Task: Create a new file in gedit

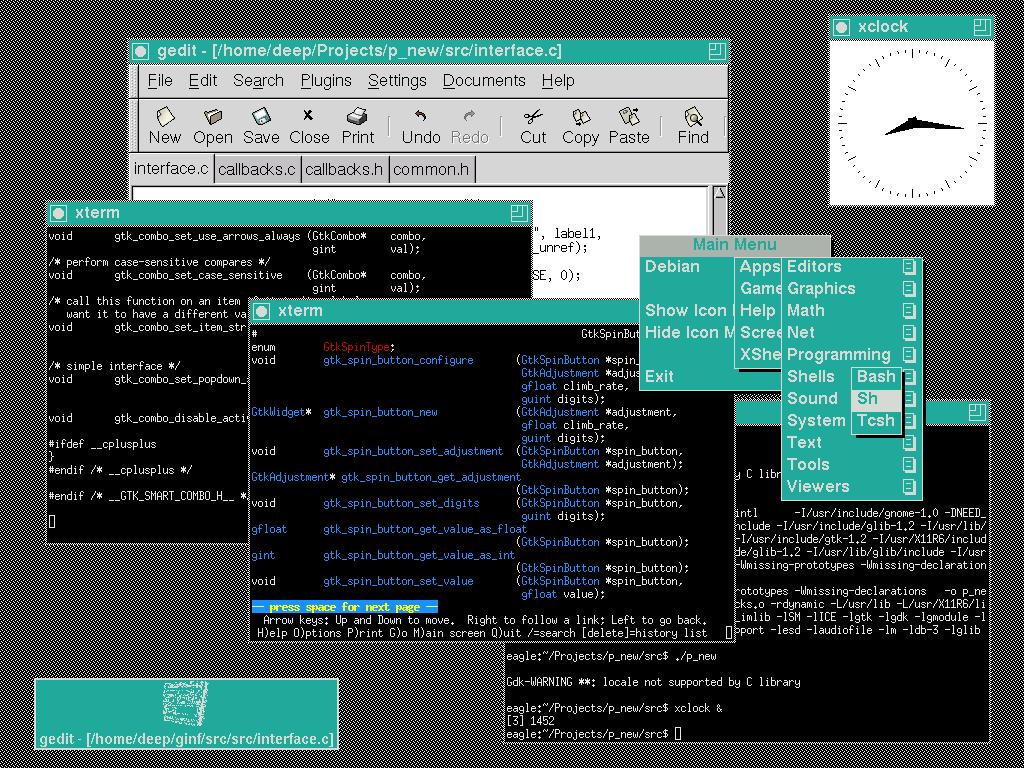Action: (164, 124)
